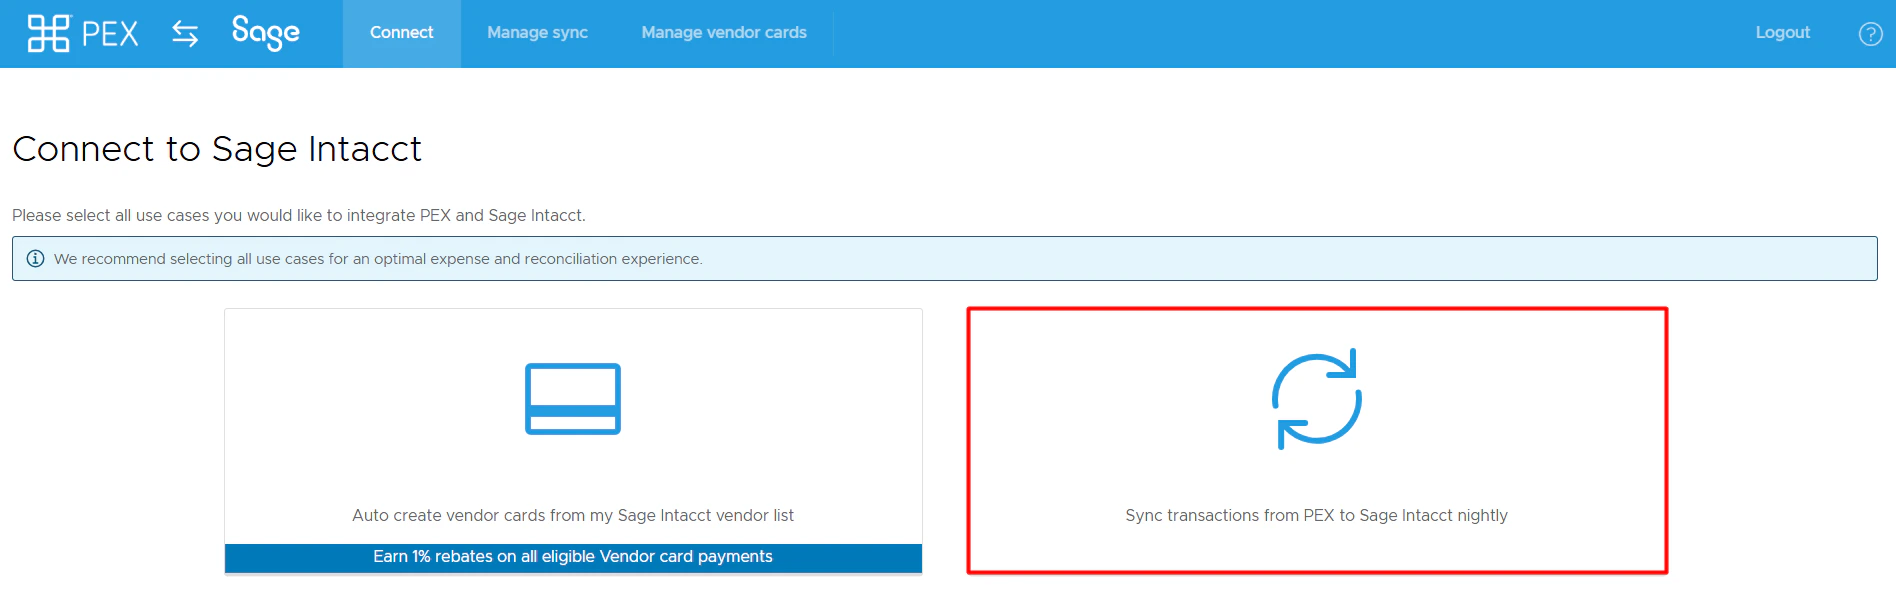Select 'Sync transactions from PEX' use case text
The height and width of the screenshot is (594, 1896).
tap(1316, 515)
